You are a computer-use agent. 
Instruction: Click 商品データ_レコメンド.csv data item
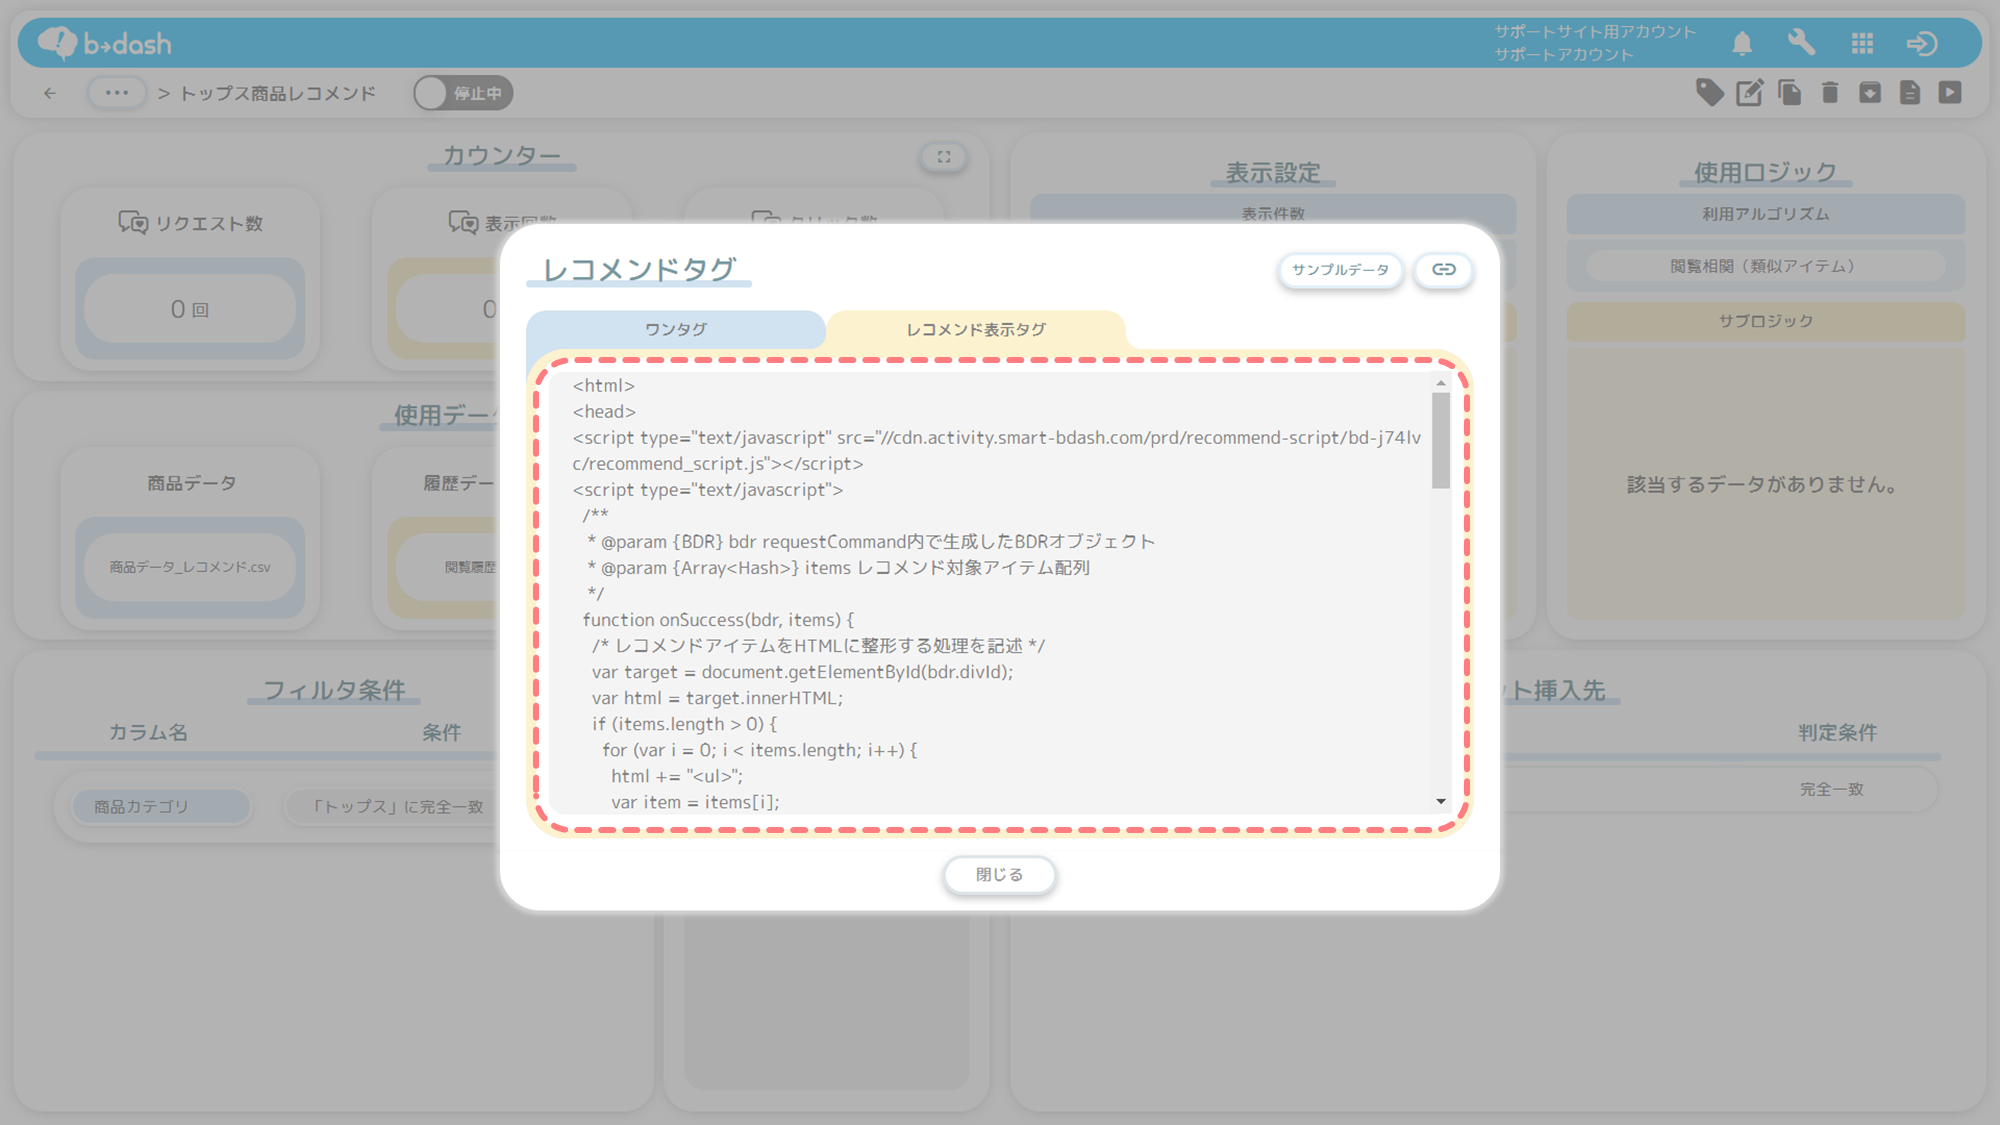pyautogui.click(x=190, y=567)
